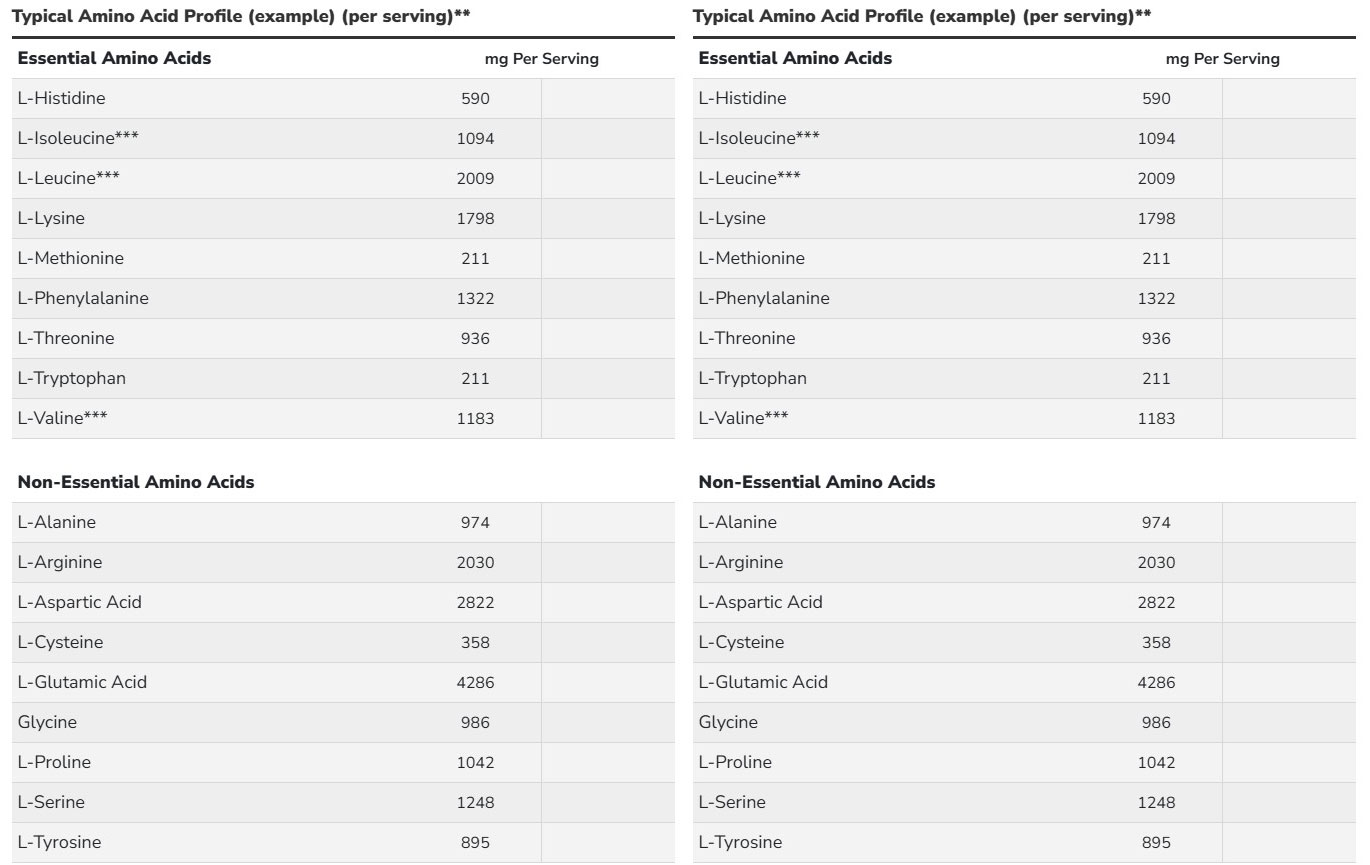1370x865 pixels.
Task: Click L-Histidine in the left table
Action: (61, 98)
